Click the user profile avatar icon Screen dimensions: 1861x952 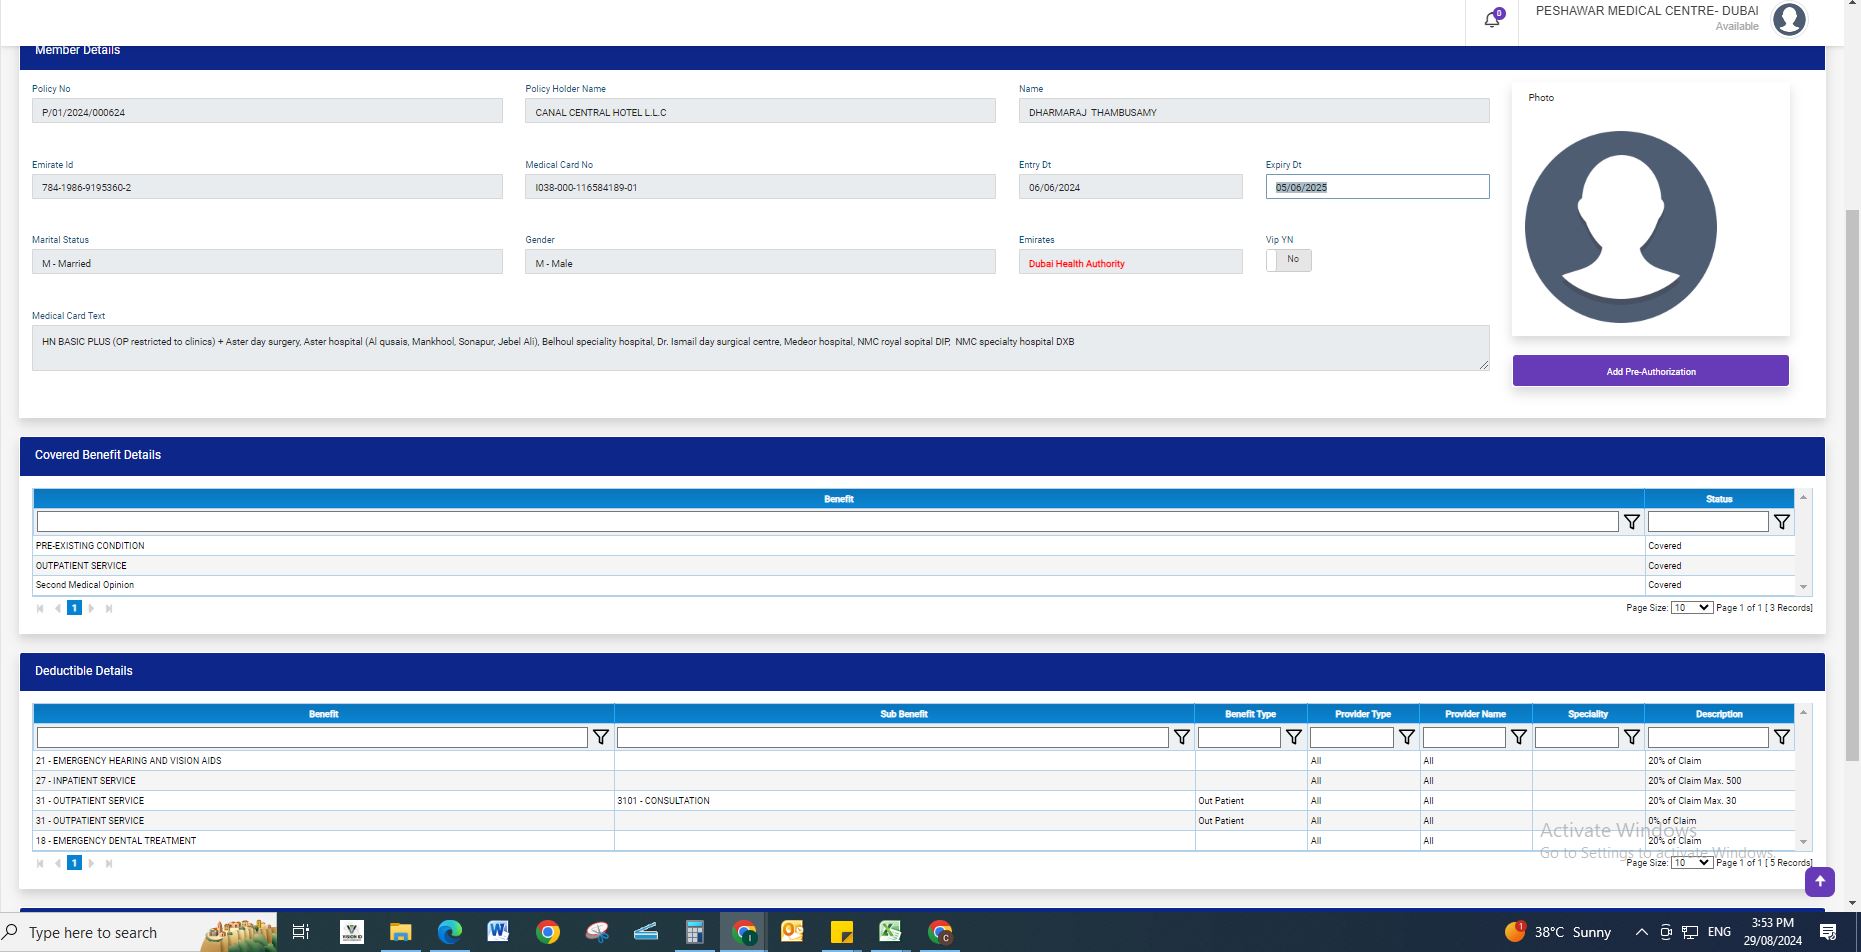click(x=1788, y=20)
